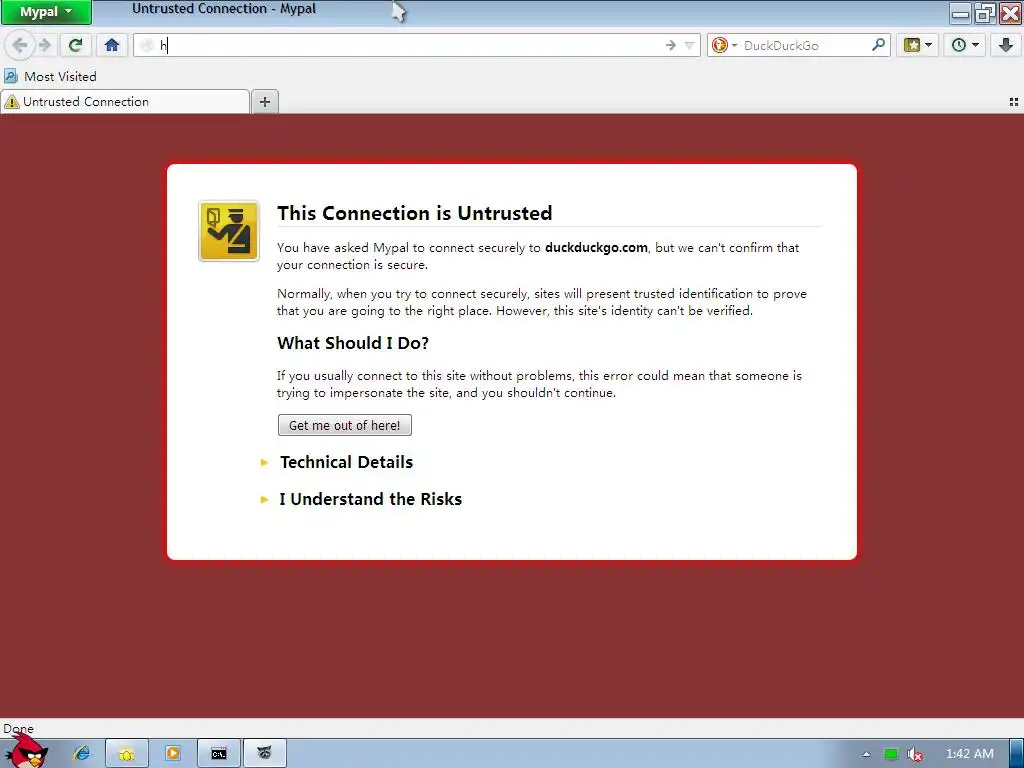Image resolution: width=1024 pixels, height=768 pixels.
Task: Click the untrusted connection officer icon
Action: [x=229, y=231]
